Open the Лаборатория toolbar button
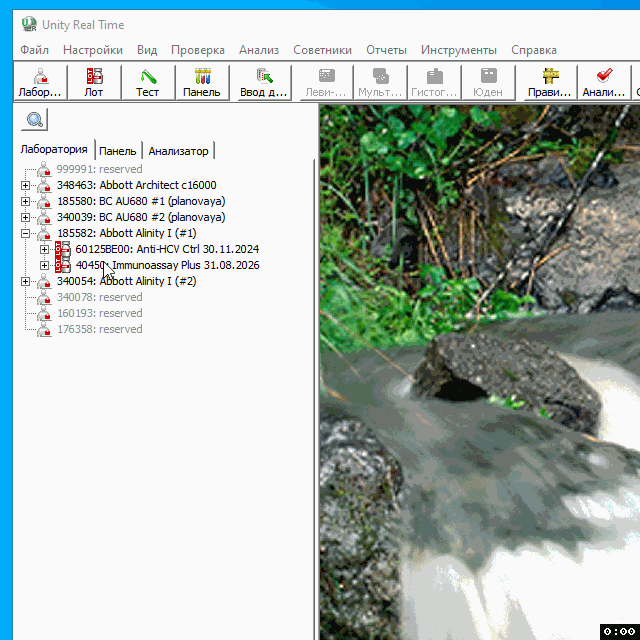Viewport: 640px width, 640px height. (x=40, y=82)
